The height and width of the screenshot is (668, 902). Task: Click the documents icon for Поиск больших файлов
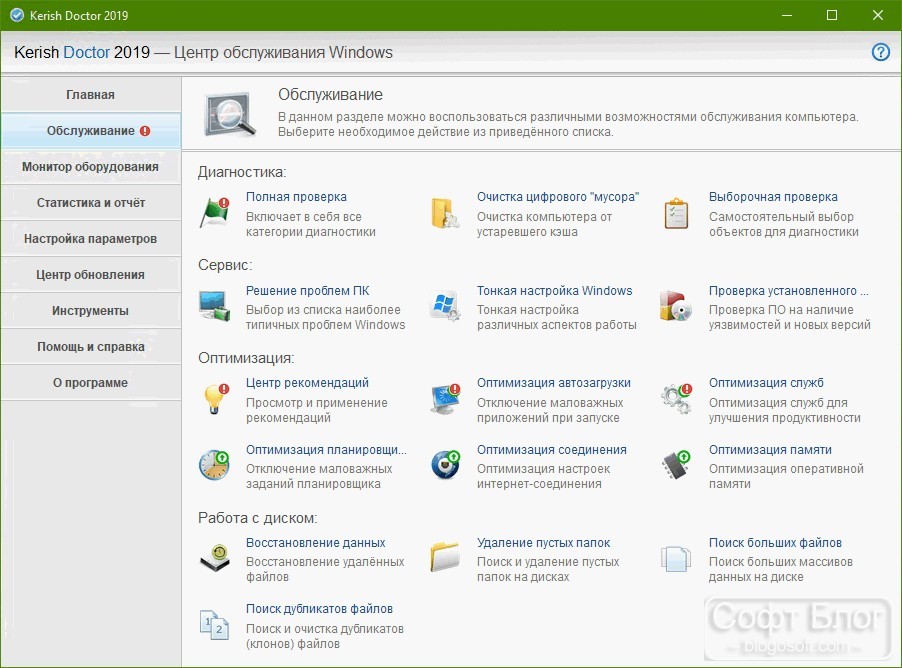click(676, 559)
